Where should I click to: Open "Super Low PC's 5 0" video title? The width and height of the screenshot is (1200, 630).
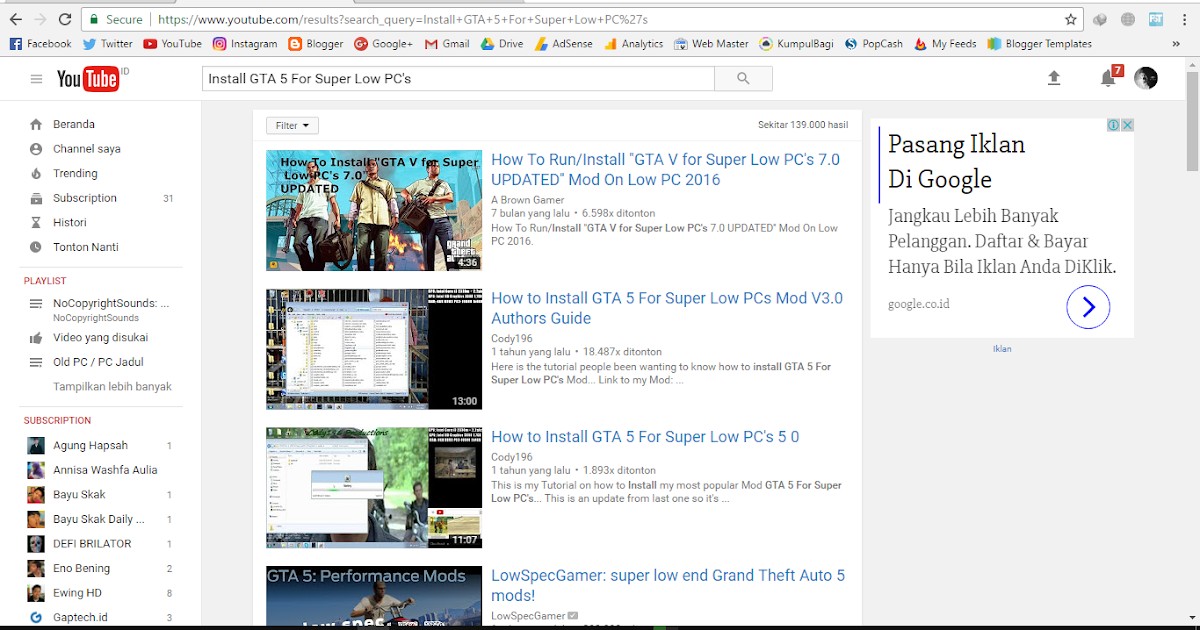(645, 437)
